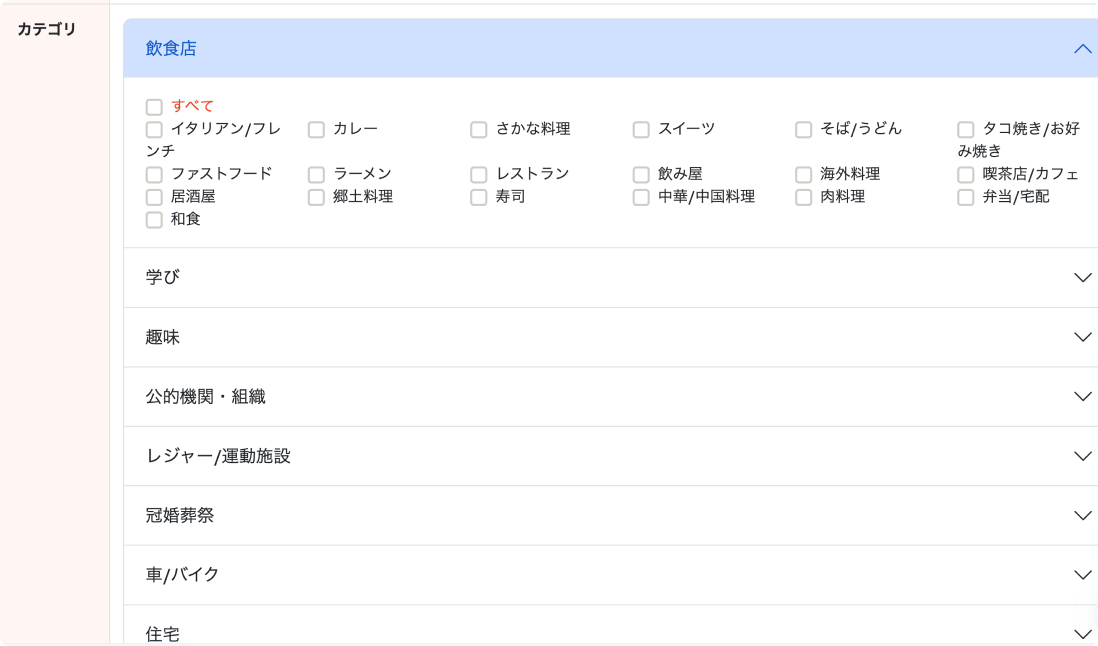Check the 居酒屋 checkbox
This screenshot has height=646, width=1098.
(x=154, y=198)
